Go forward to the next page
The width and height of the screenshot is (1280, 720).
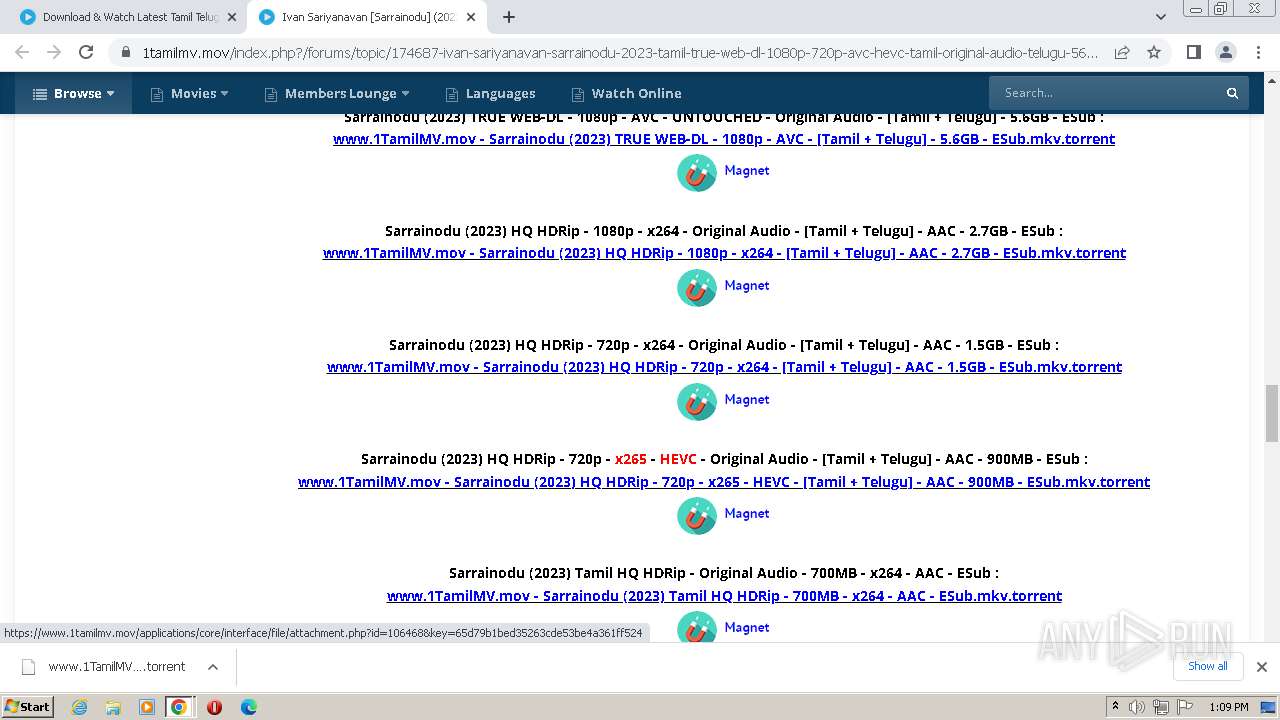pos(54,52)
